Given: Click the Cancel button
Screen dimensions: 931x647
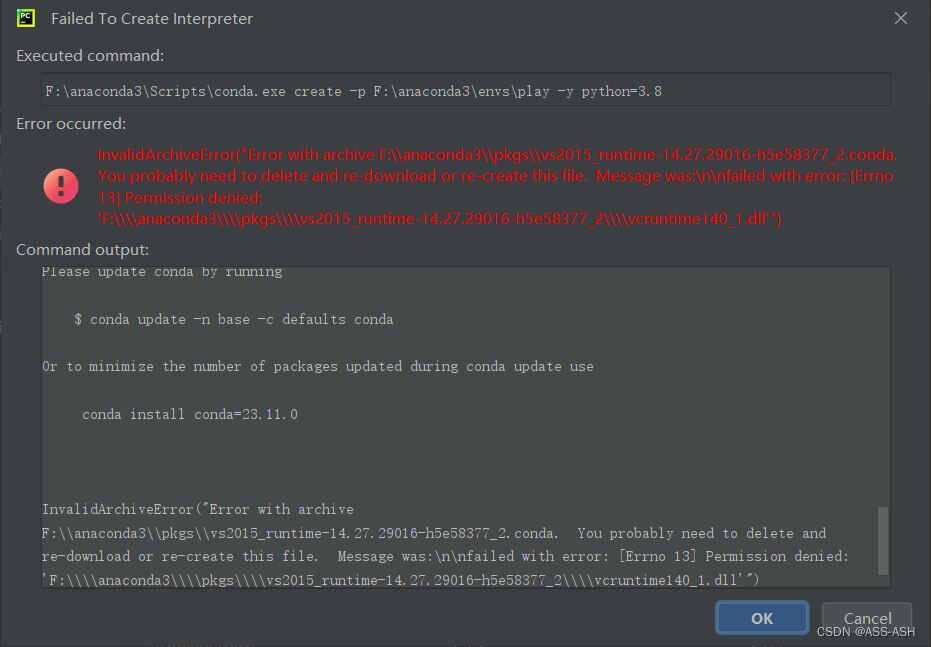Looking at the screenshot, I should pos(866,618).
